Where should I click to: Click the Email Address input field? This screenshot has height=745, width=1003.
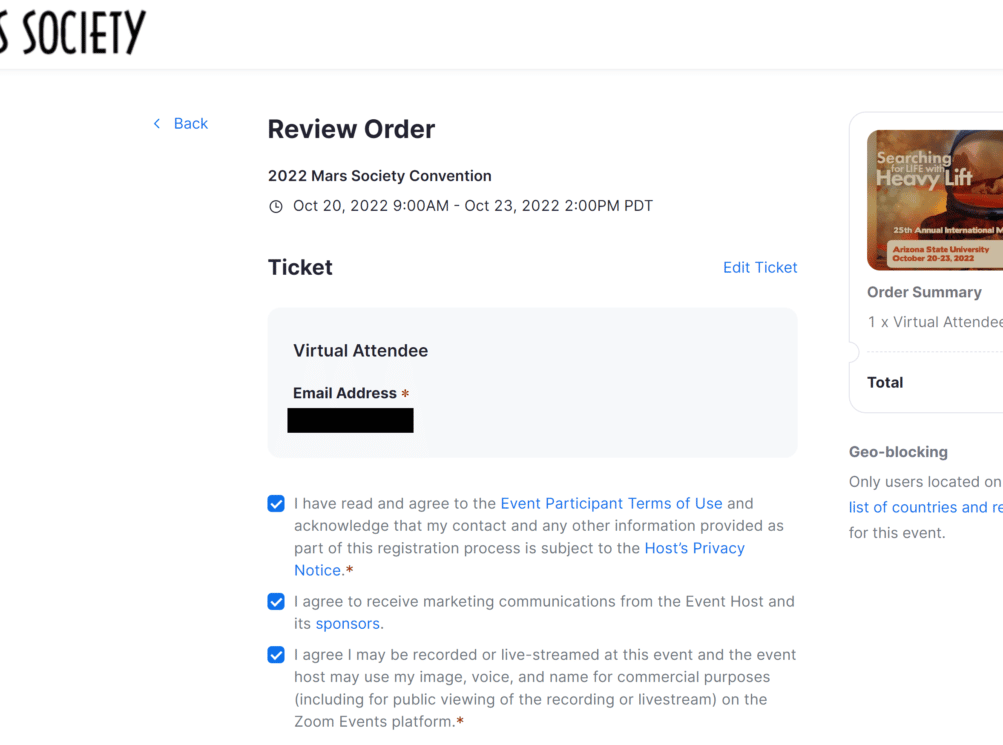pos(350,421)
